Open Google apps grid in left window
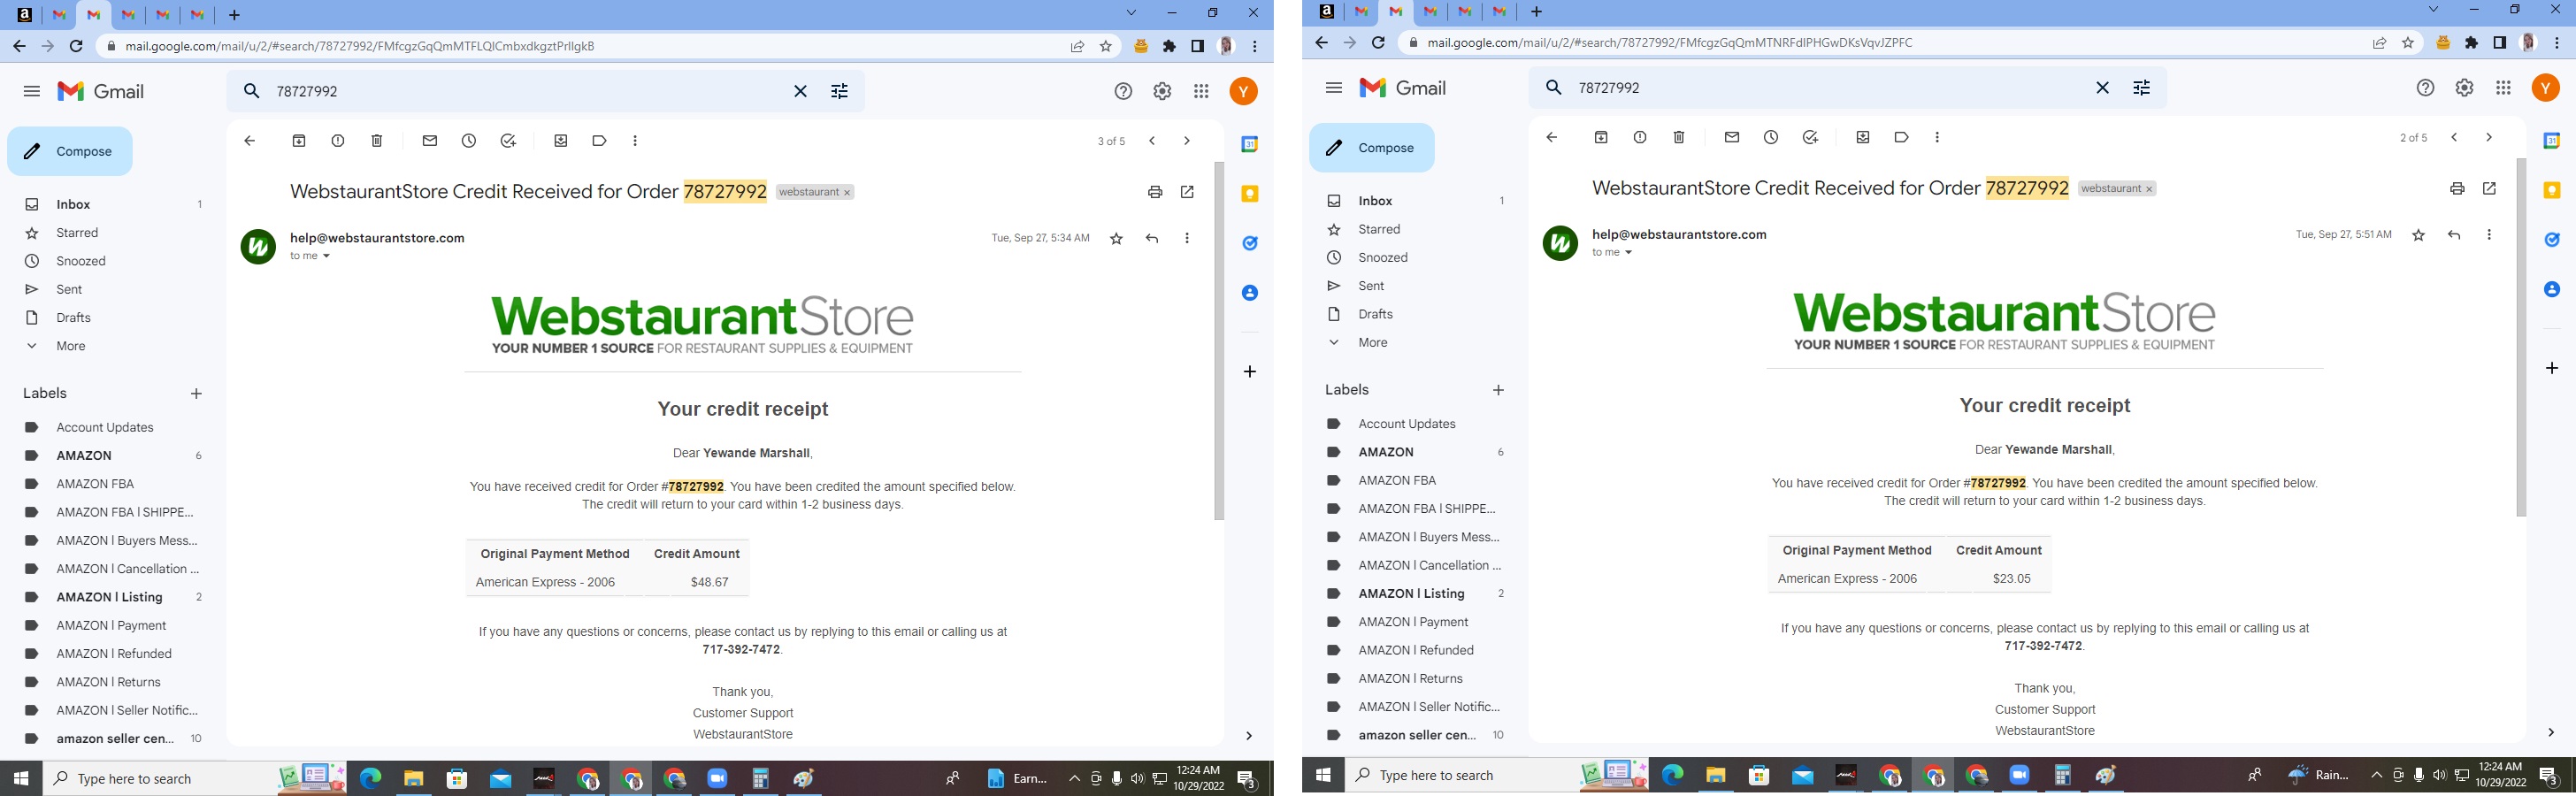2576x796 pixels. pyautogui.click(x=1201, y=91)
